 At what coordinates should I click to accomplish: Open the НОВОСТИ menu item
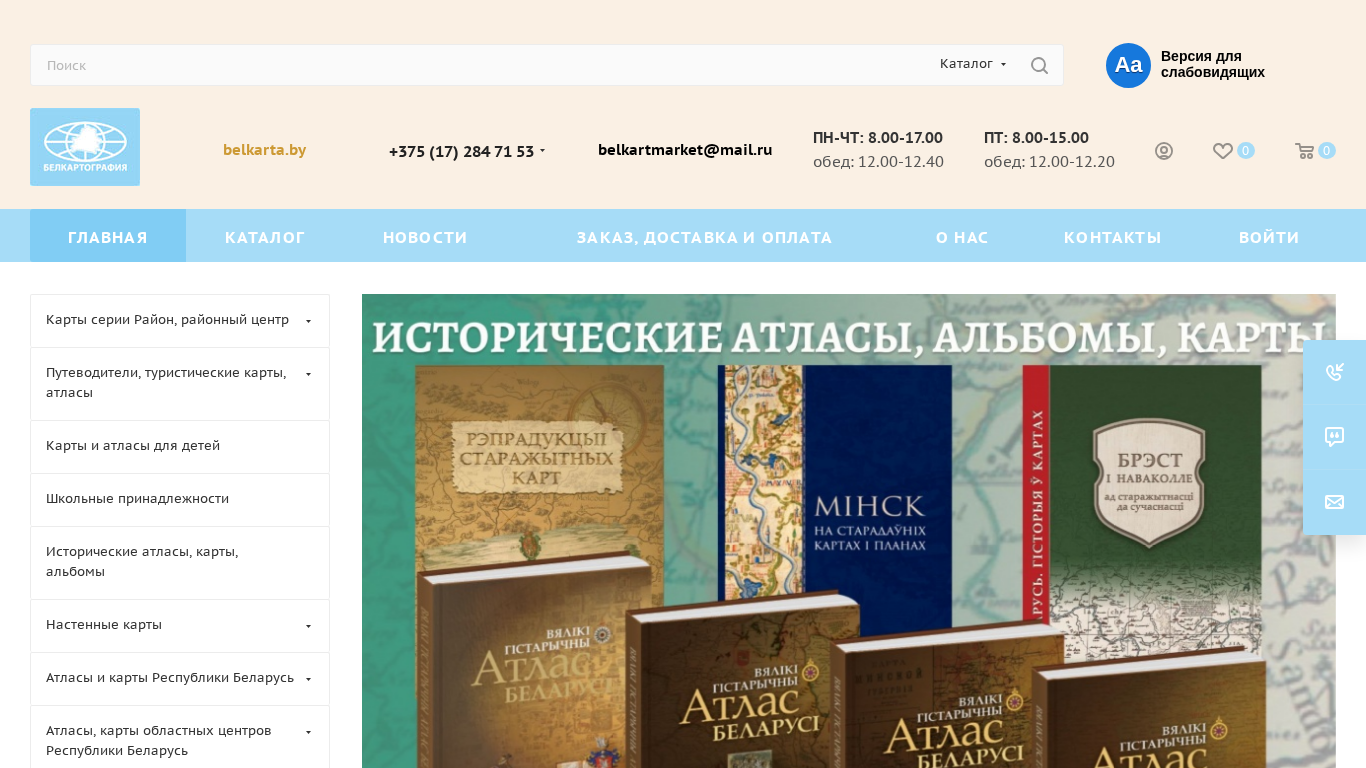point(425,236)
